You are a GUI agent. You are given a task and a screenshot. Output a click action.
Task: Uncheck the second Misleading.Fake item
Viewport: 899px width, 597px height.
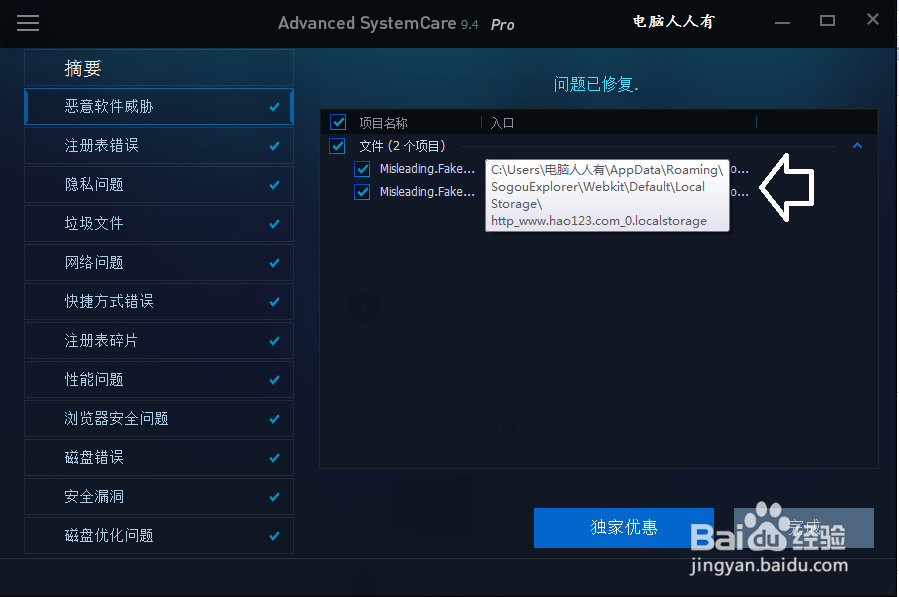pos(362,192)
